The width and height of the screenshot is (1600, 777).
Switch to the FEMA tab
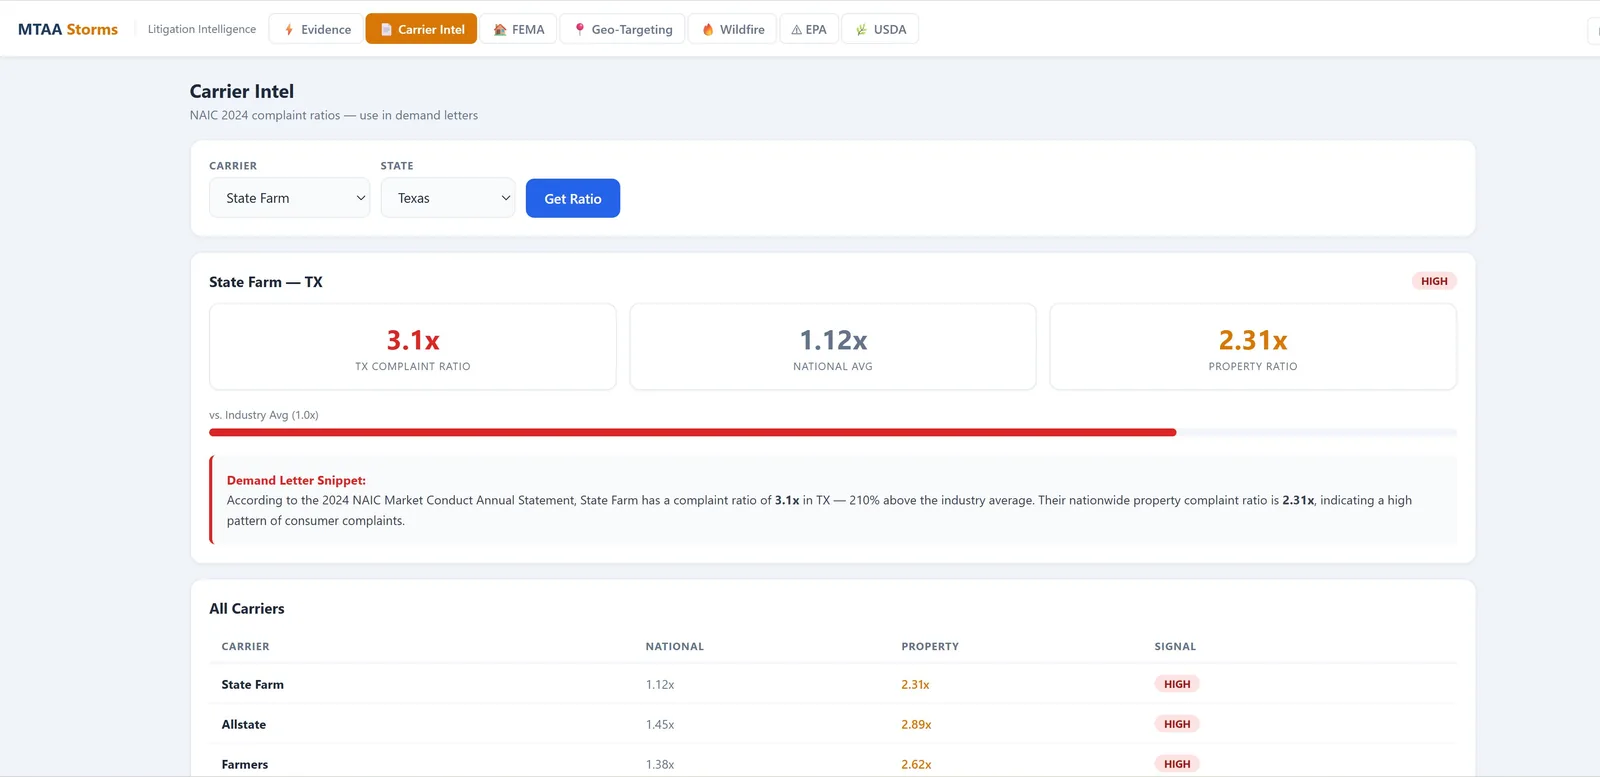coord(519,29)
